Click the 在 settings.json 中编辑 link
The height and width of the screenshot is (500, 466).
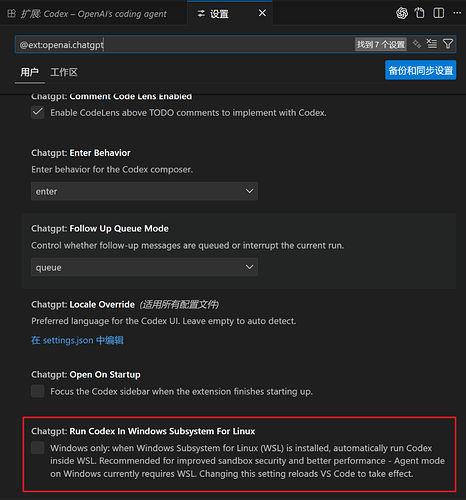77,340
